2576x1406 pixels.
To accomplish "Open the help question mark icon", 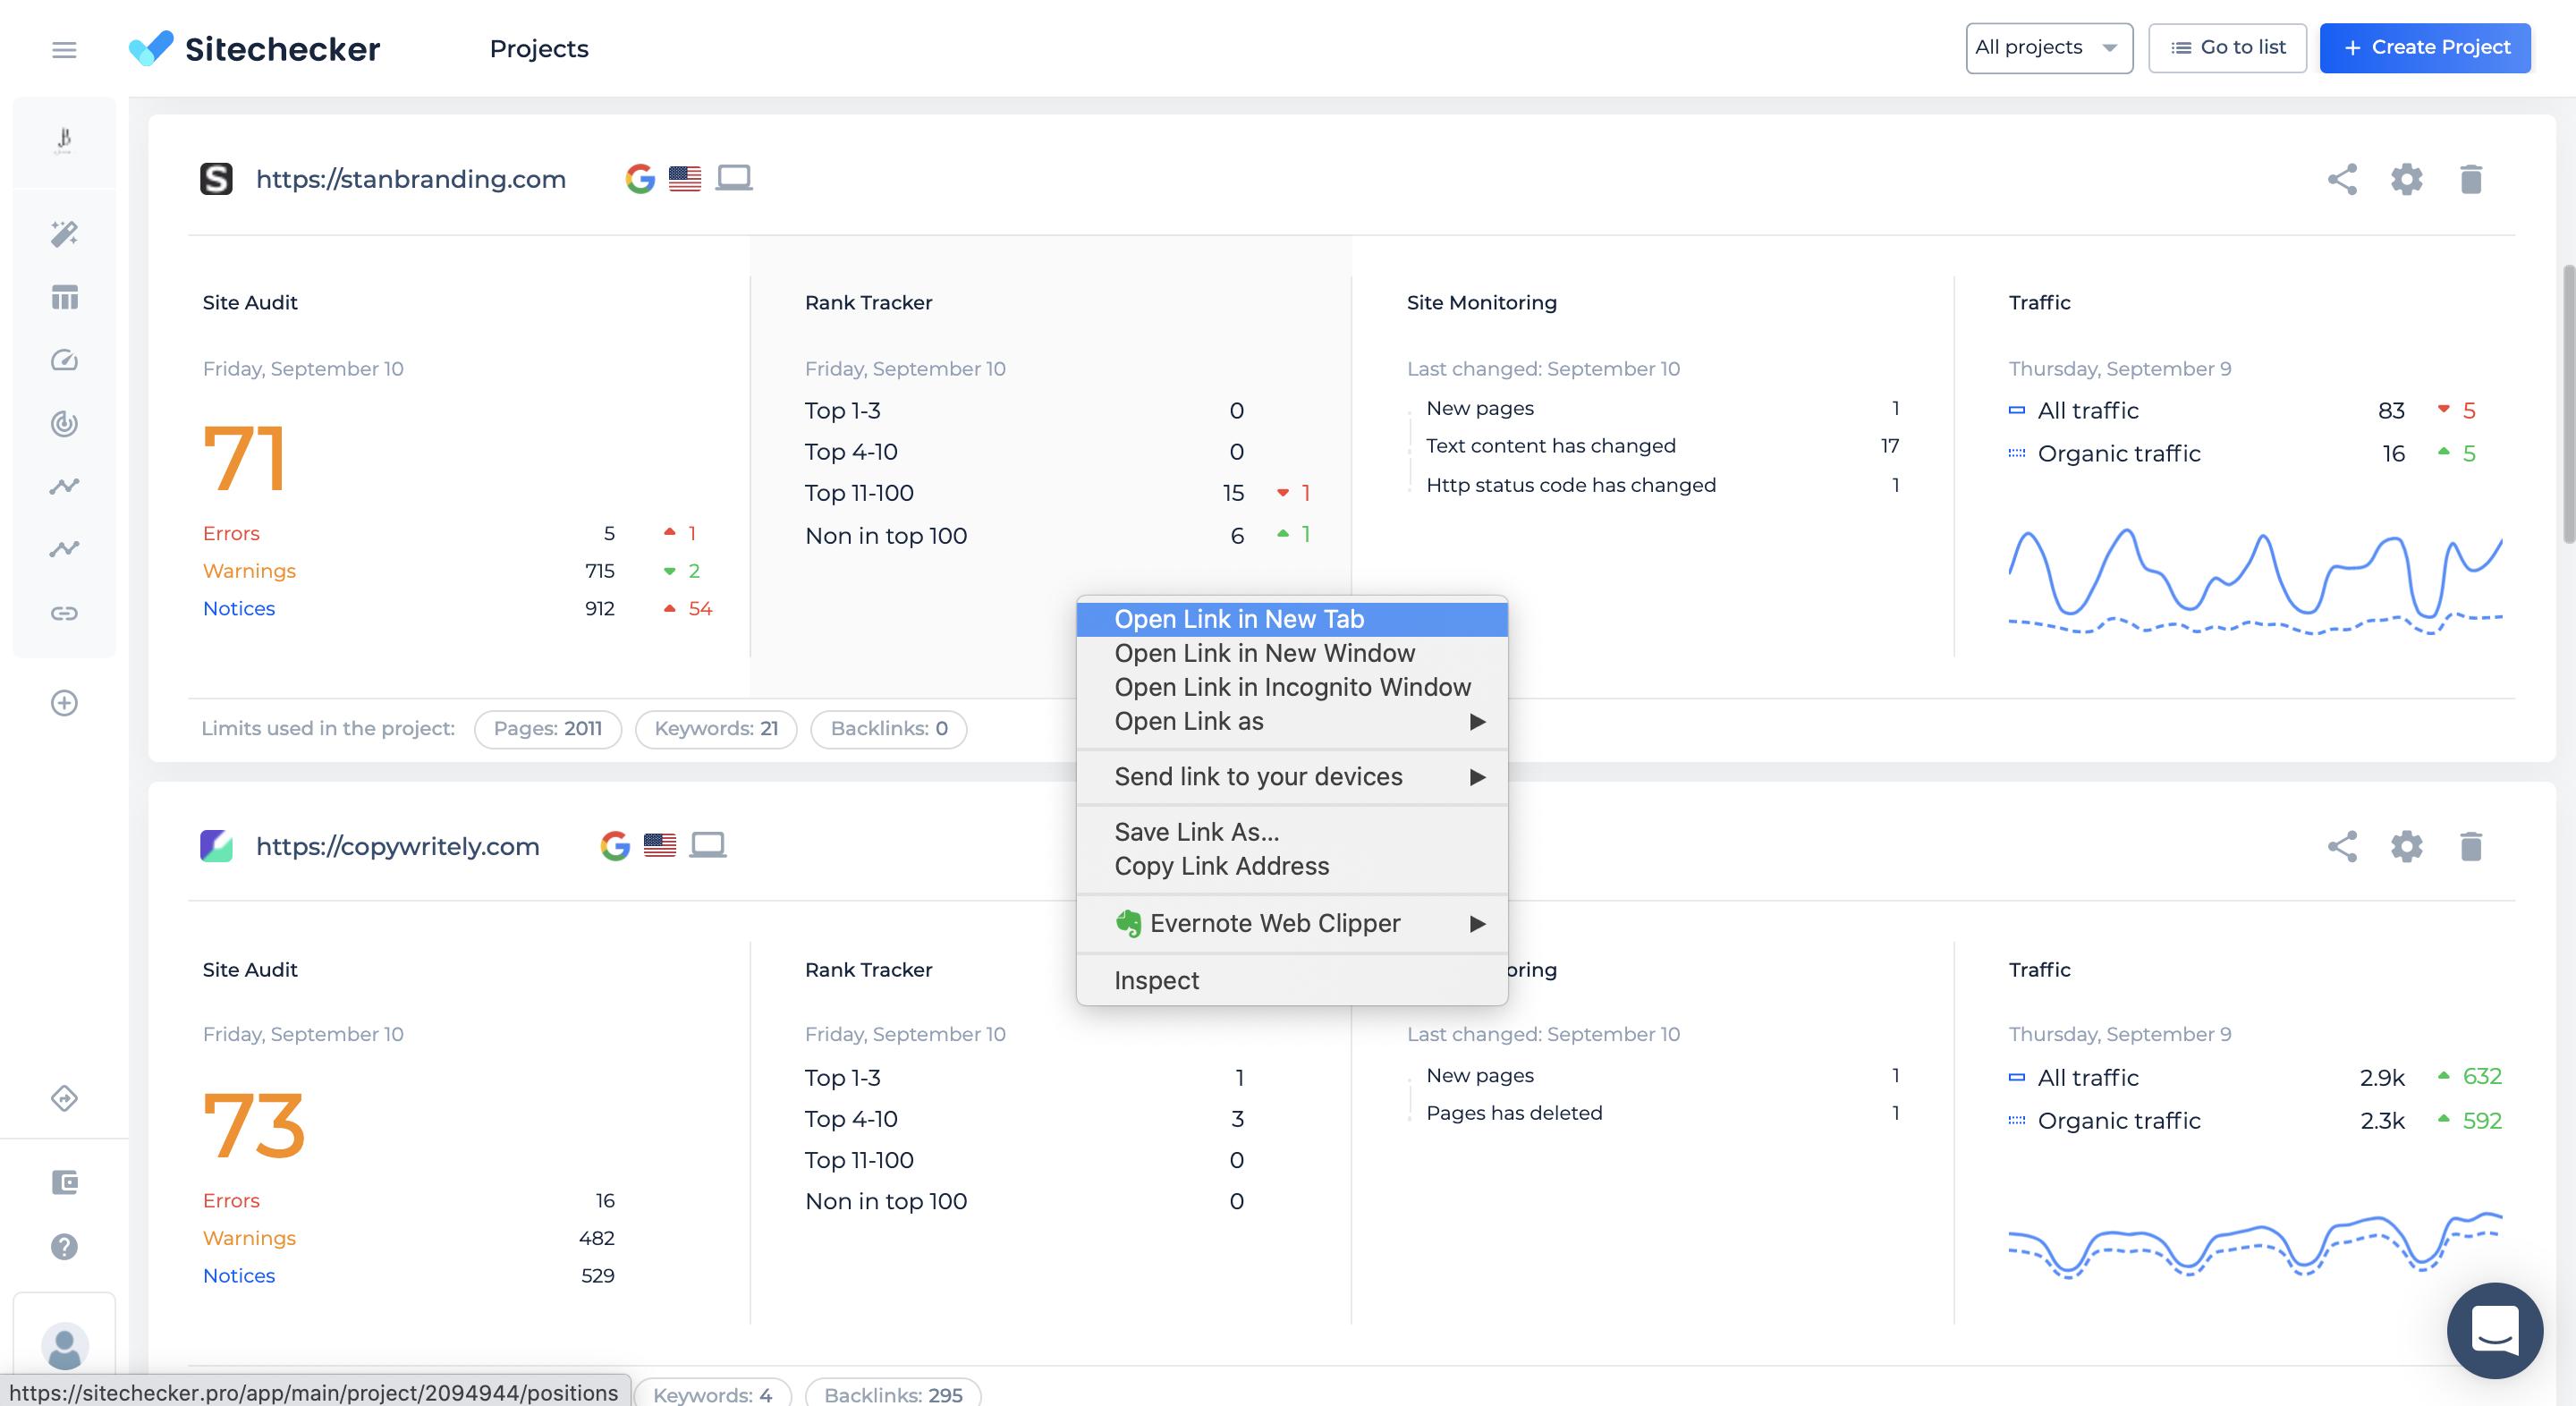I will pos(64,1246).
